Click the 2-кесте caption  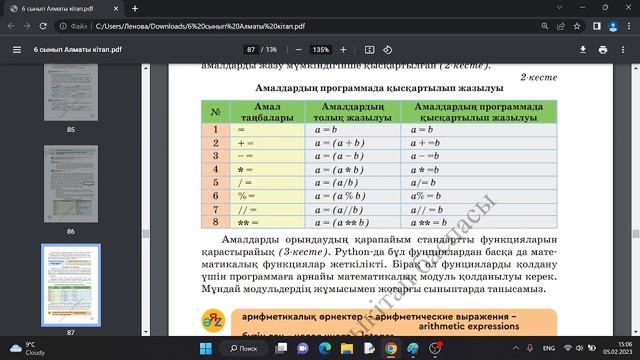pyautogui.click(x=539, y=77)
